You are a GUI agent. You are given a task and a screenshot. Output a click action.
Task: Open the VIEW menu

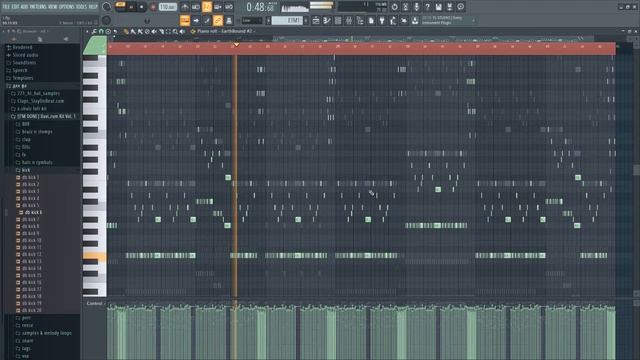click(53, 7)
